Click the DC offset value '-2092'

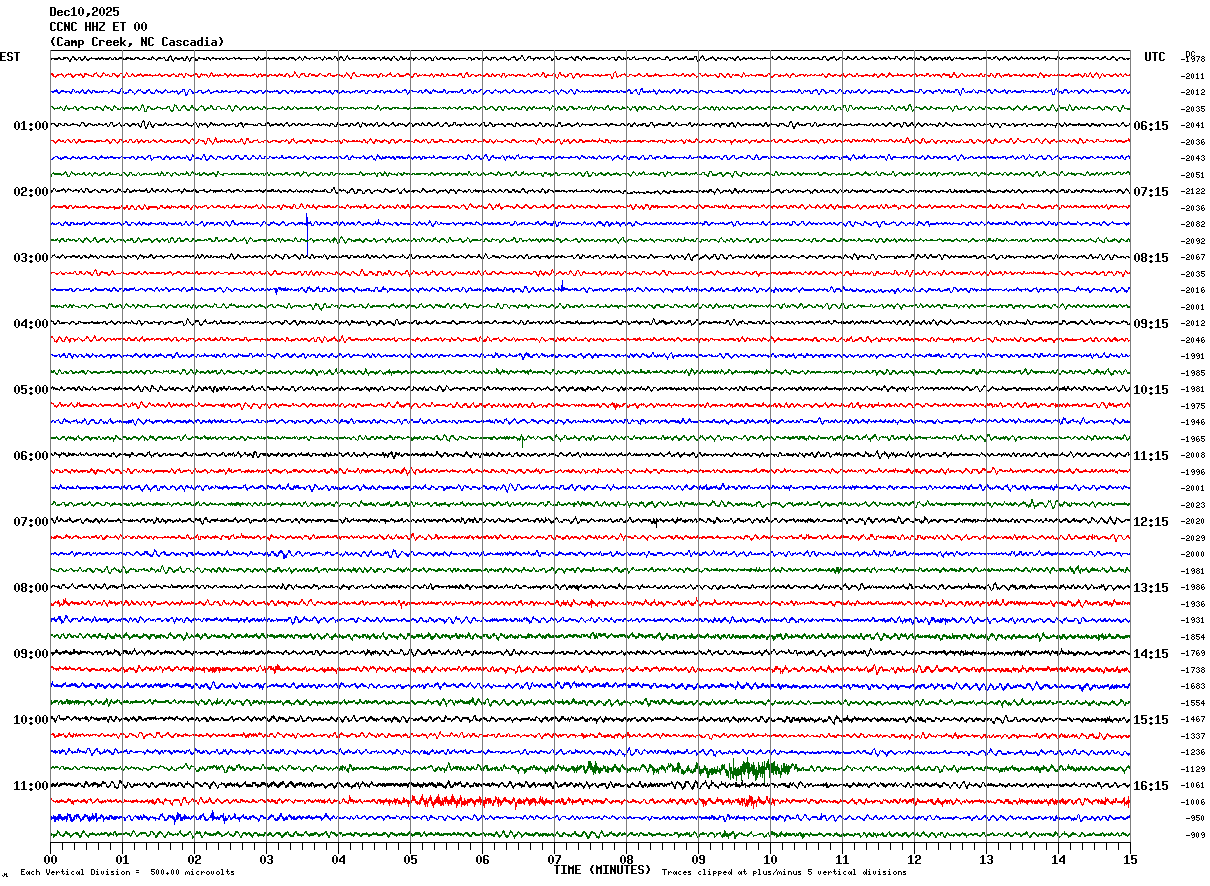click(x=1194, y=241)
